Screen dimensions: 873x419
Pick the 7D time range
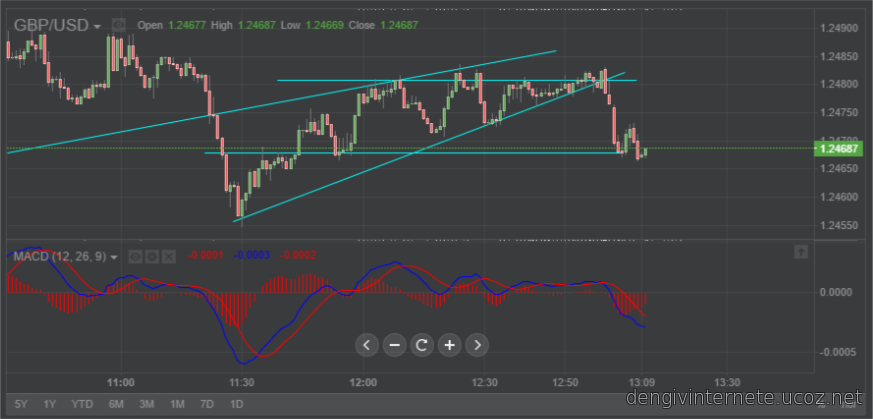[x=206, y=404]
